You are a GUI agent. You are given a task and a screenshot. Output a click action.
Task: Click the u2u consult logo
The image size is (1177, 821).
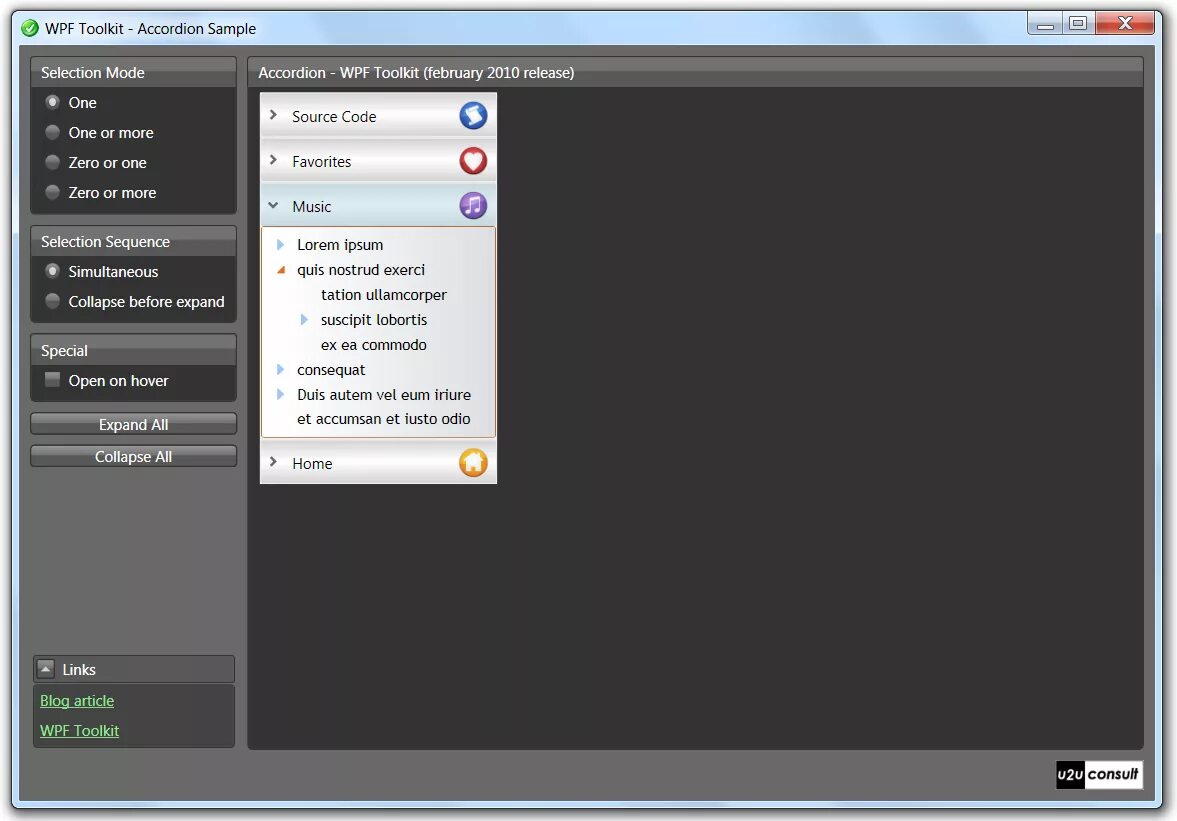pyautogui.click(x=1099, y=774)
